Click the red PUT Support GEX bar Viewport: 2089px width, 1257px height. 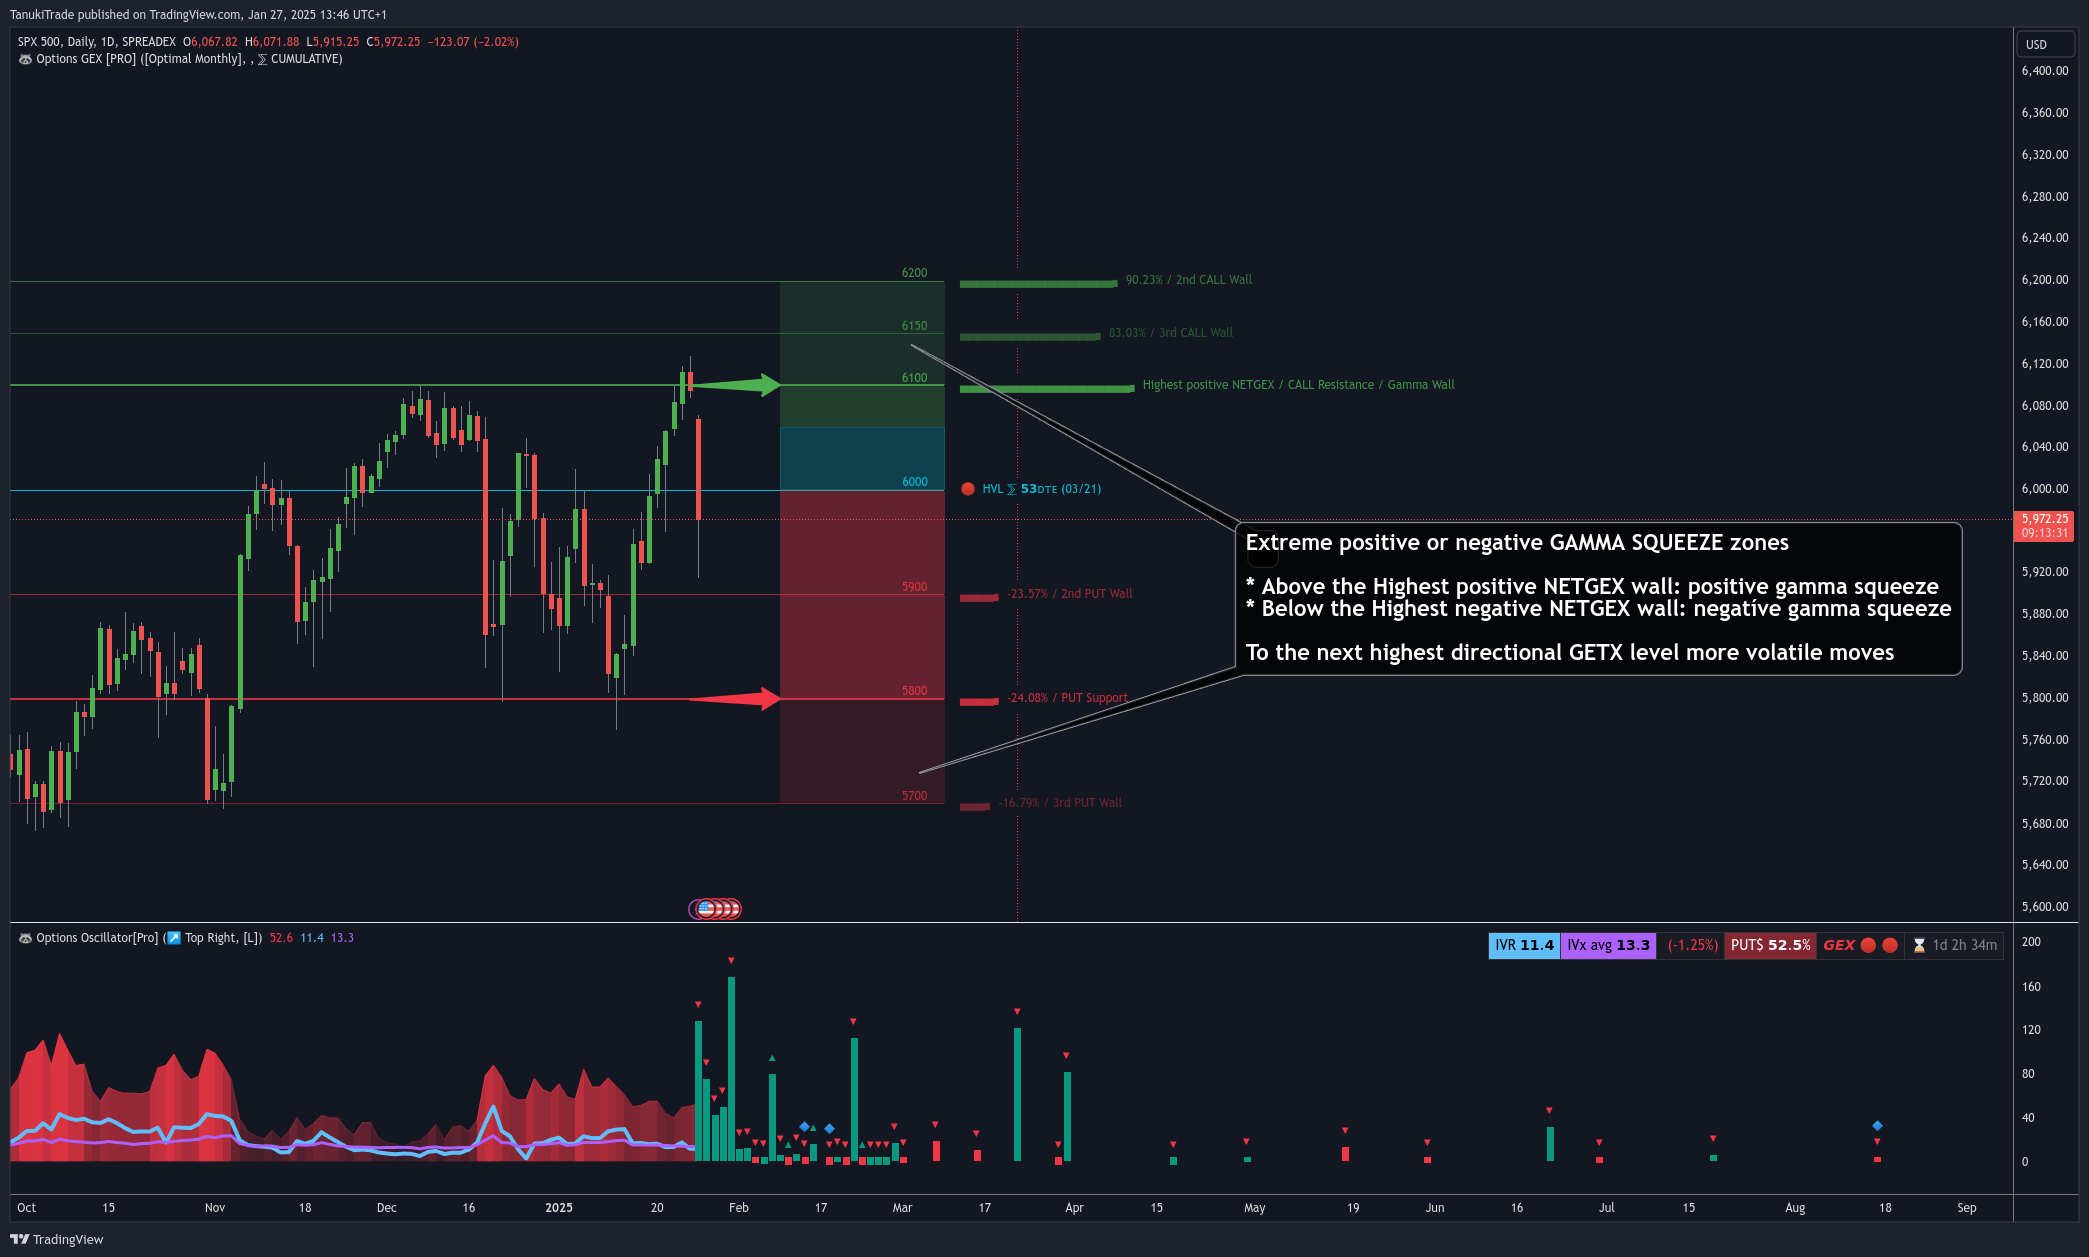point(979,702)
